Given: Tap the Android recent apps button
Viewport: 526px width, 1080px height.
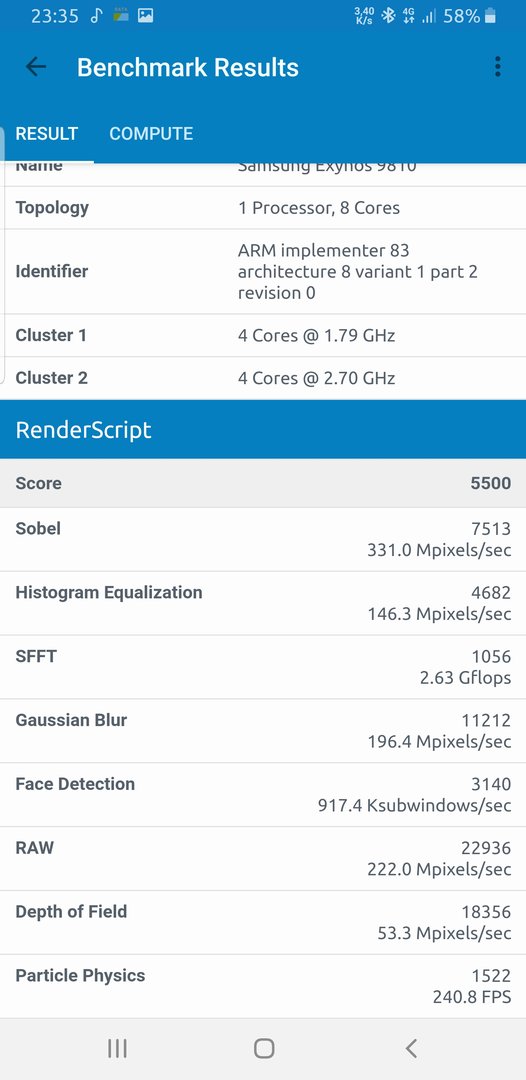Looking at the screenshot, I should (117, 1048).
